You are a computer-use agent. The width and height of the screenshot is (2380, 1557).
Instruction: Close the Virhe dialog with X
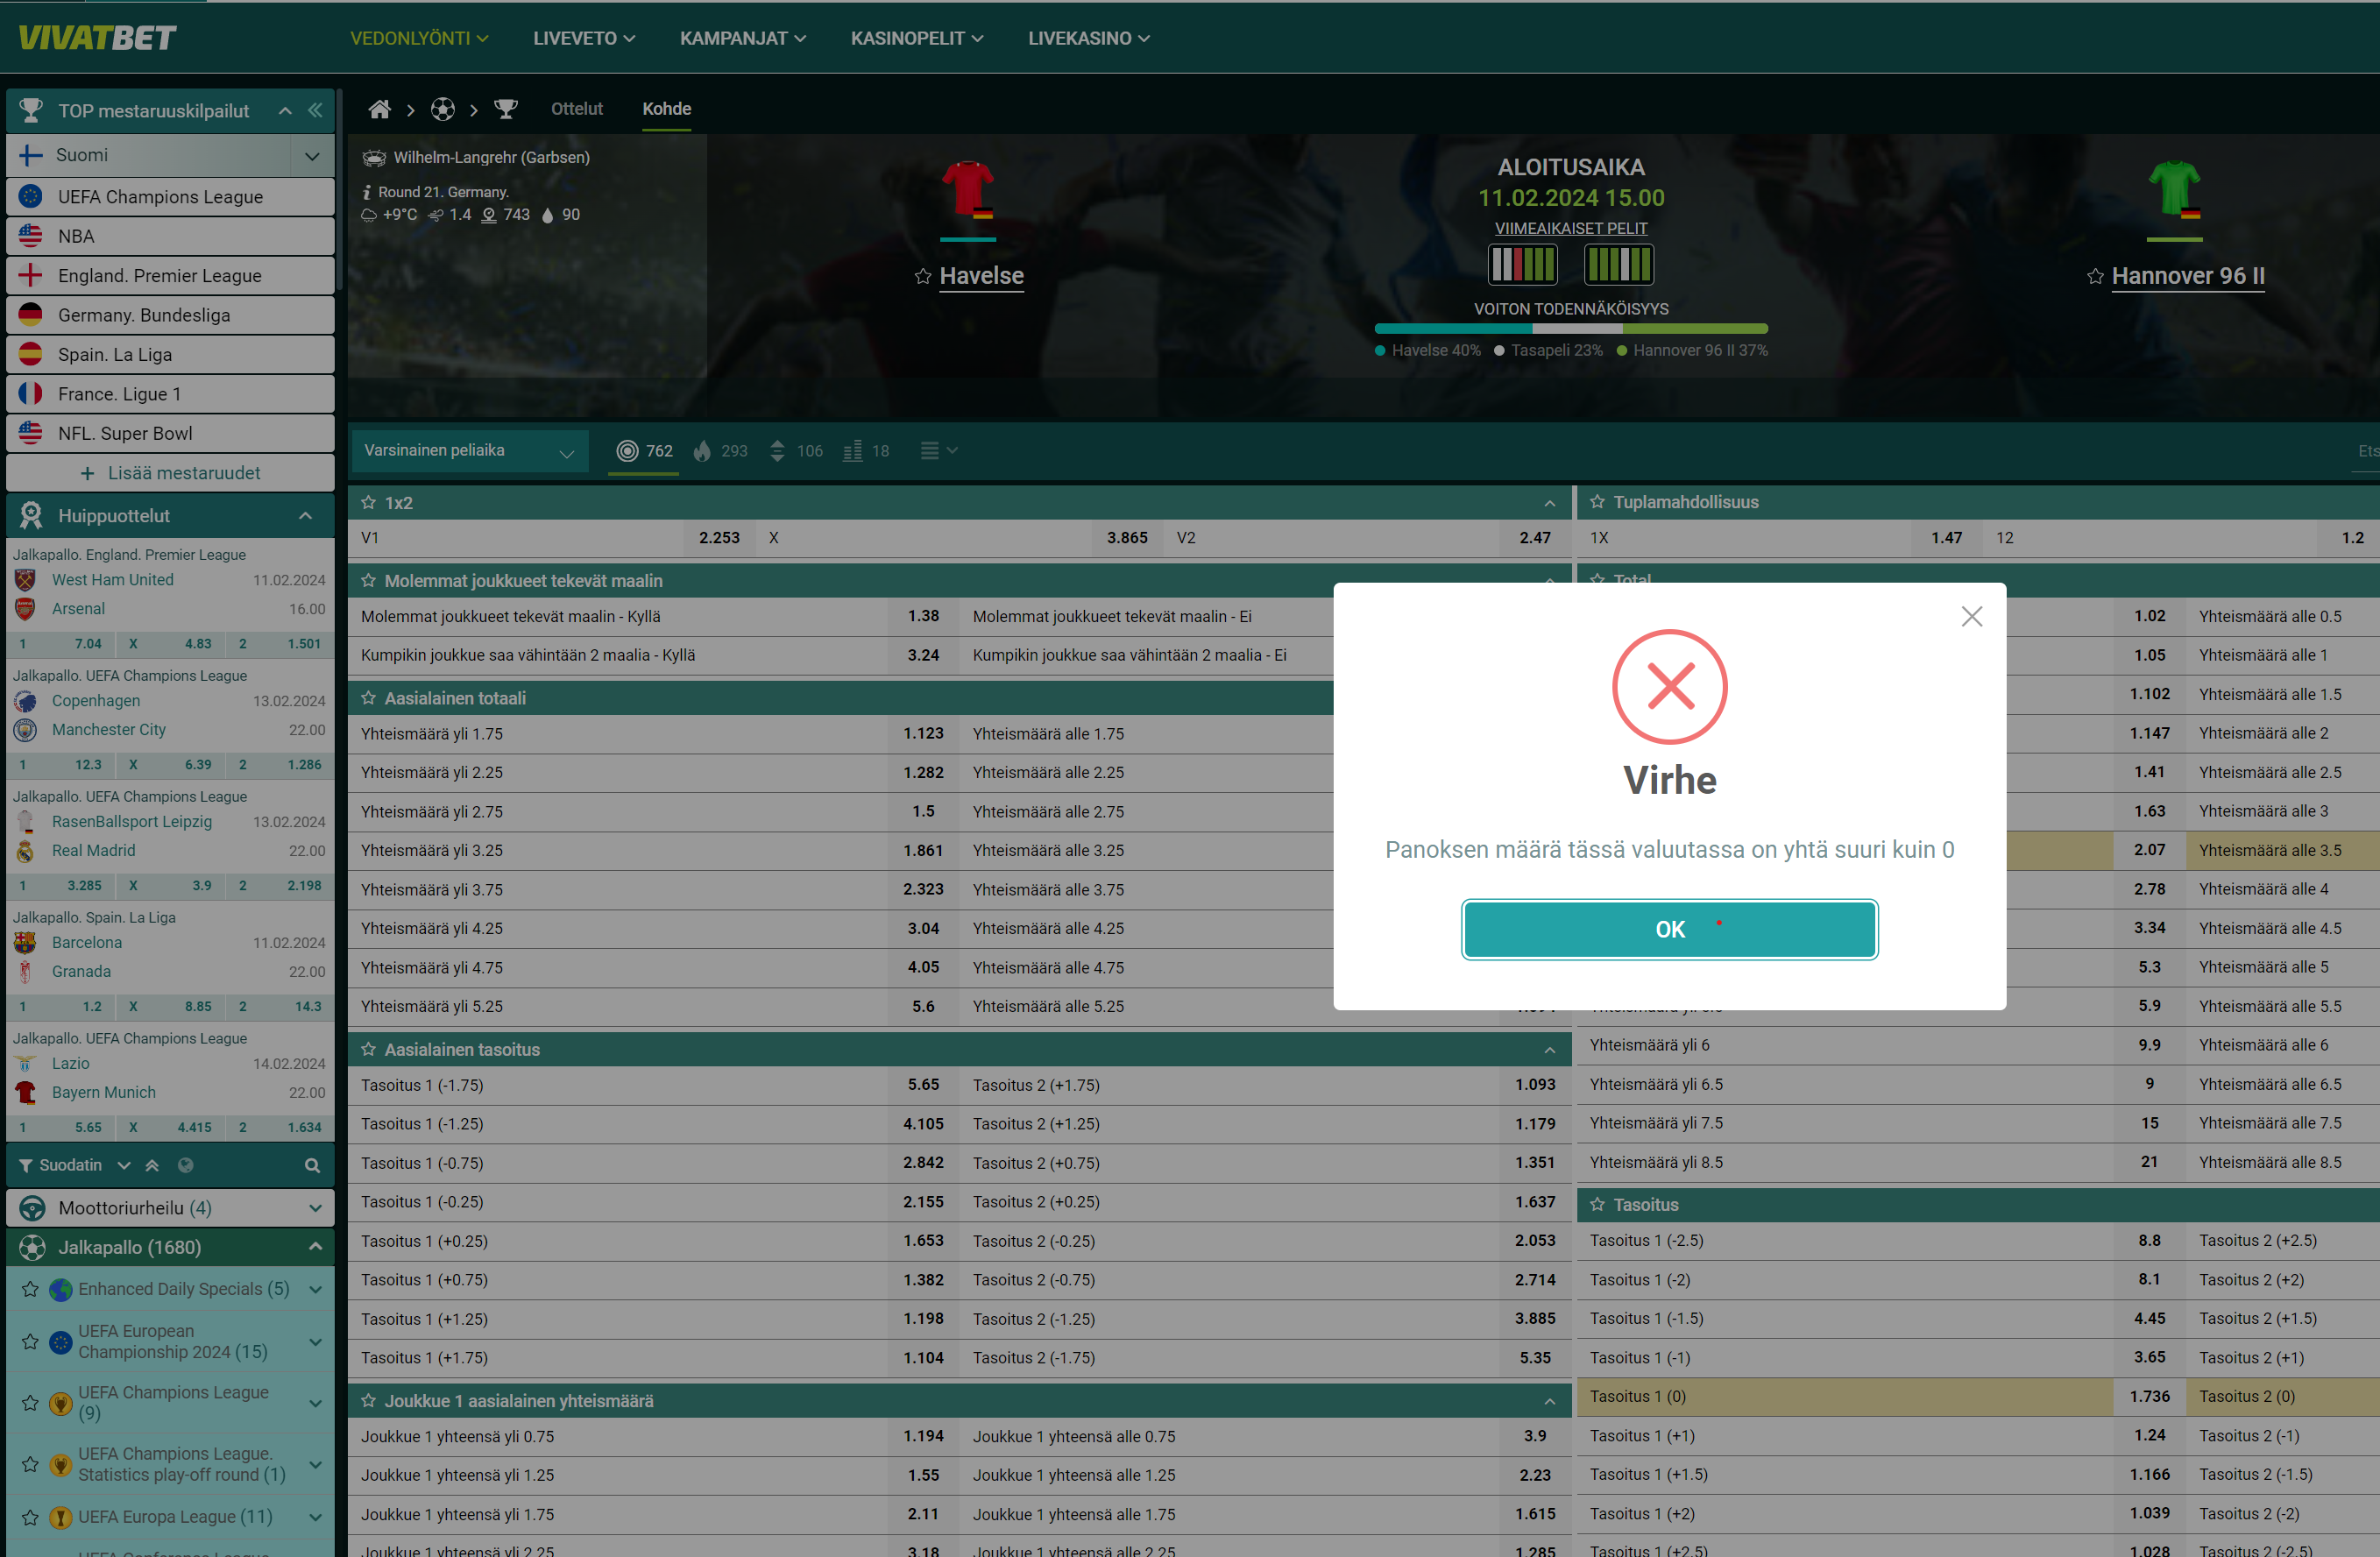(x=1971, y=616)
